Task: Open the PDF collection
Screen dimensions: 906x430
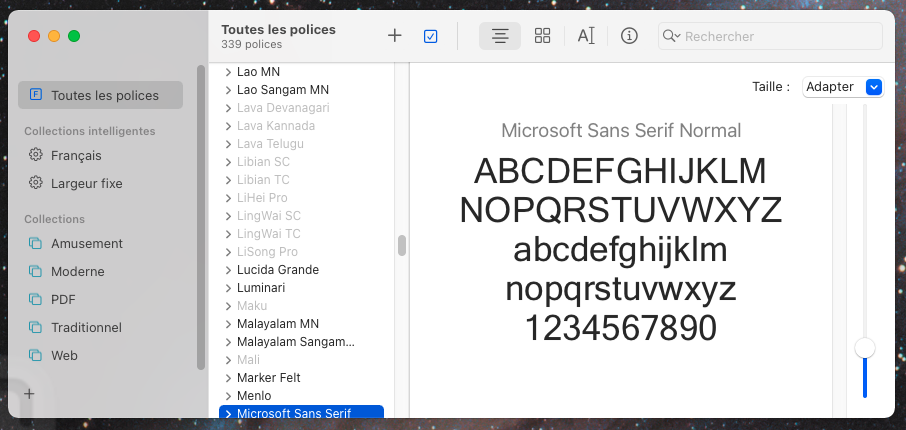Action: (63, 299)
